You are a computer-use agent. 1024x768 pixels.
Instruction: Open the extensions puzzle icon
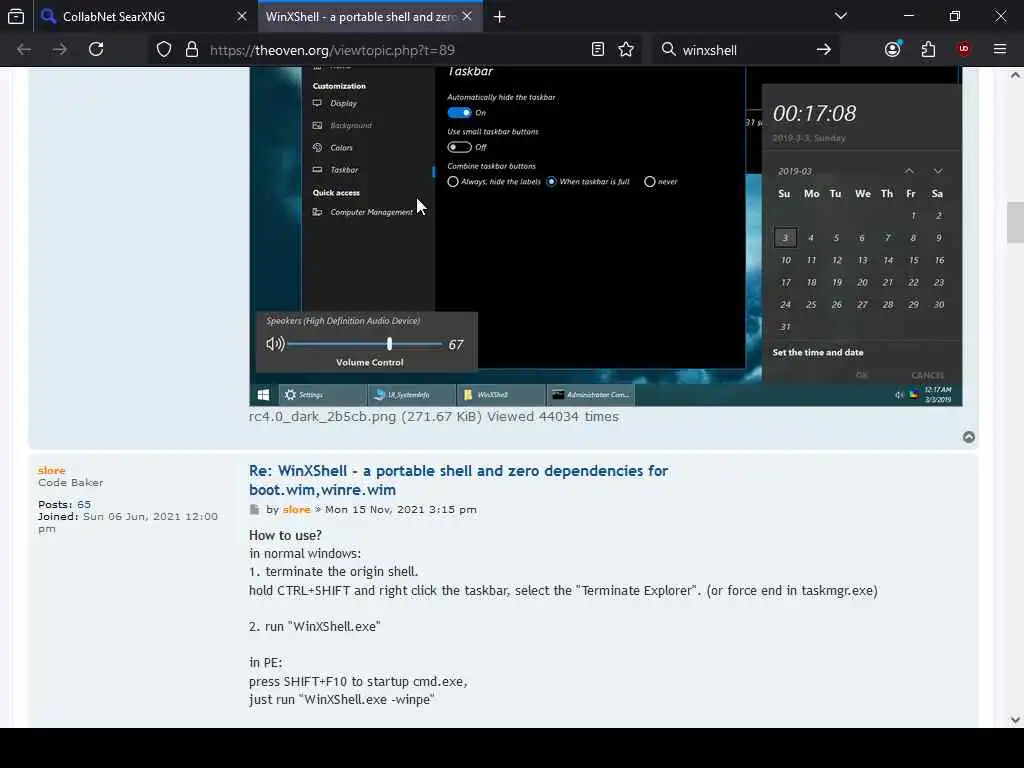(x=928, y=49)
